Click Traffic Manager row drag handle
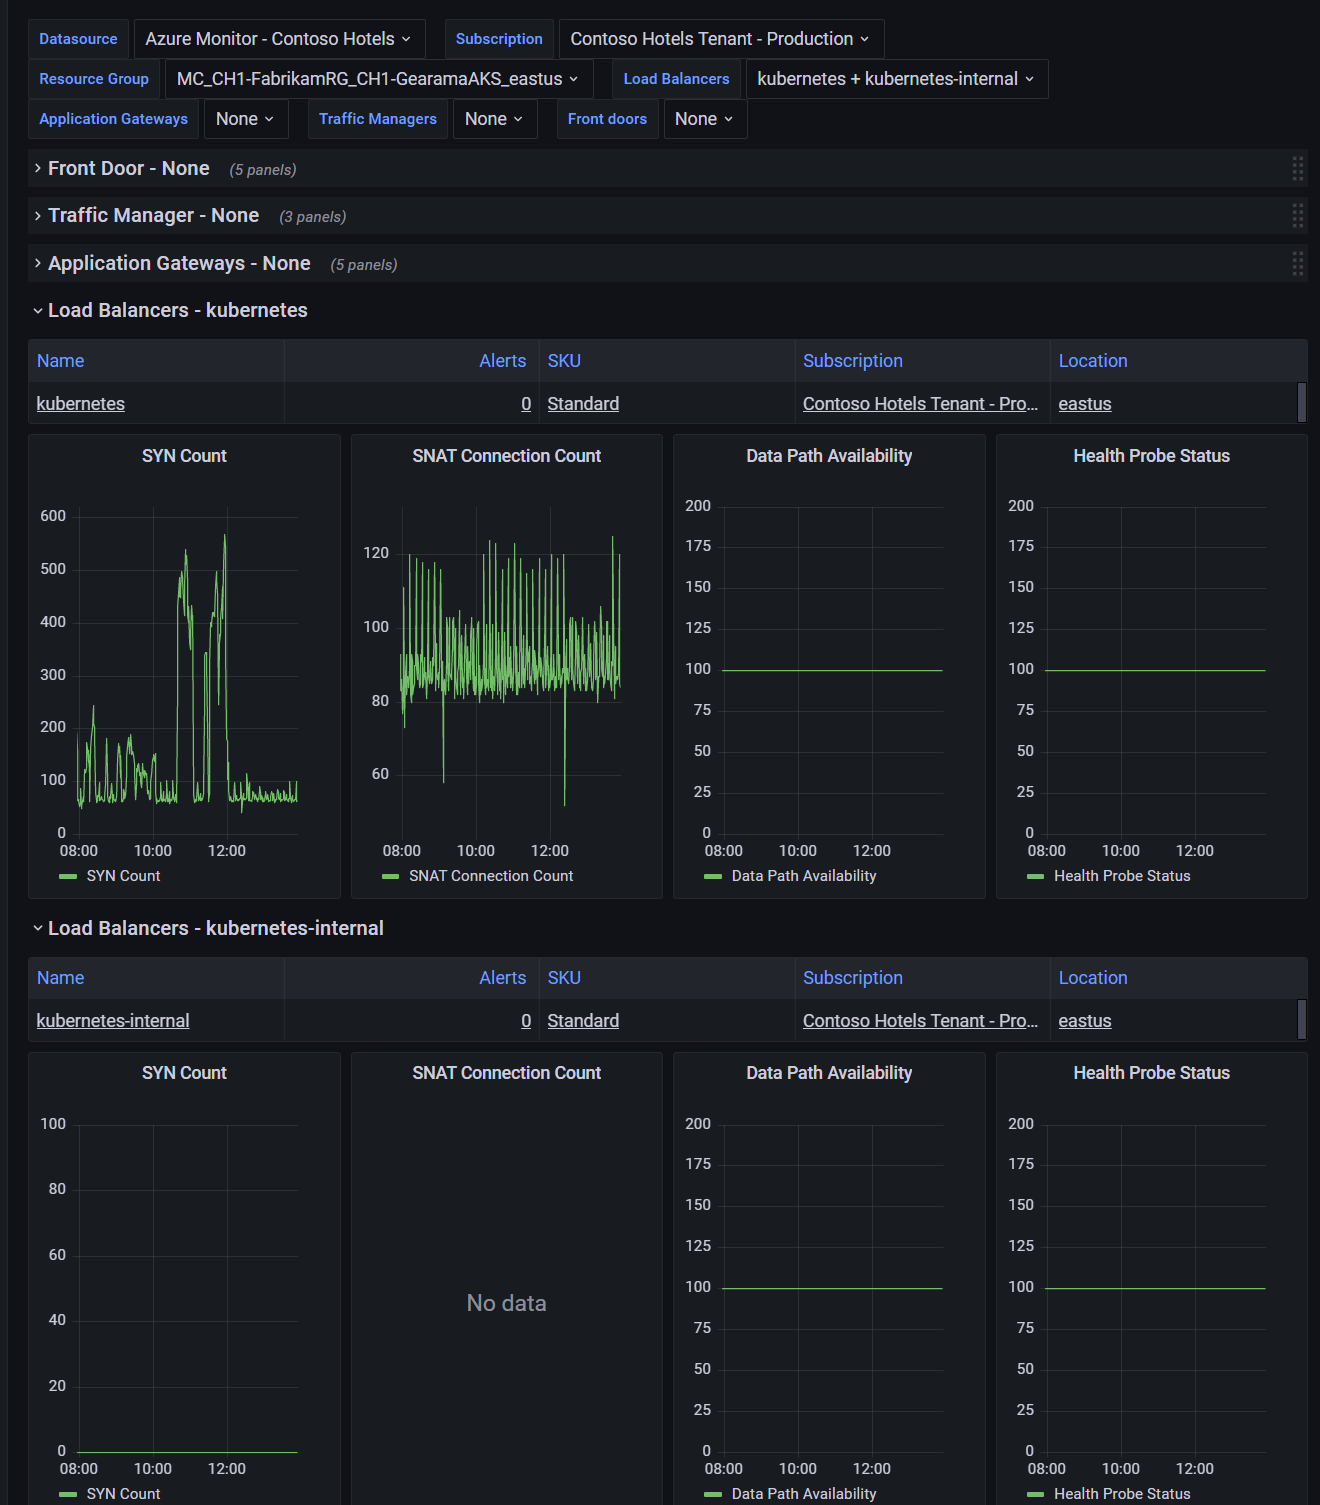The height and width of the screenshot is (1505, 1320). point(1297,216)
